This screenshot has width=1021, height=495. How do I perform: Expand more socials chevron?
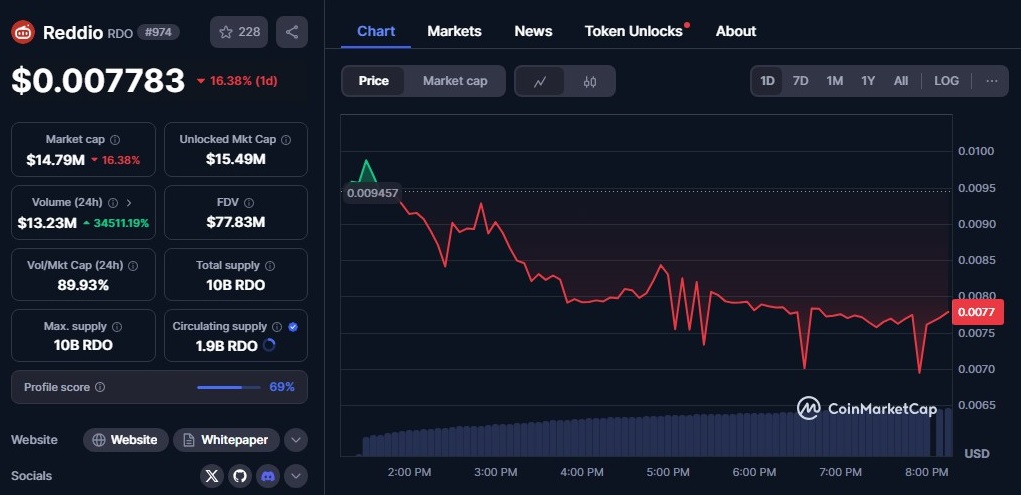[x=296, y=476]
